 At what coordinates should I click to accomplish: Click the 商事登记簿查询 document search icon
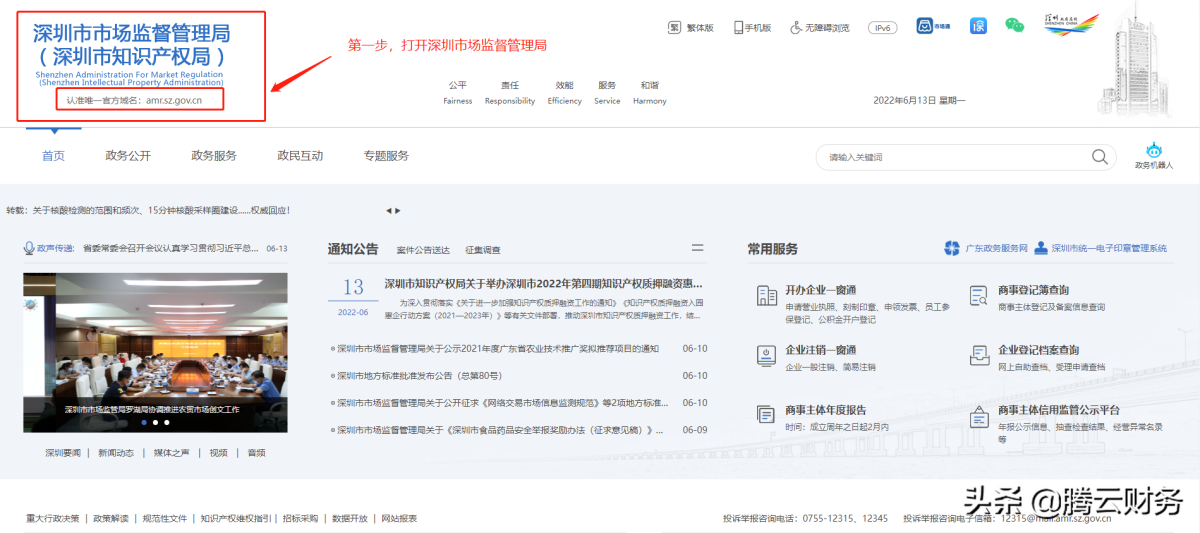[979, 295]
